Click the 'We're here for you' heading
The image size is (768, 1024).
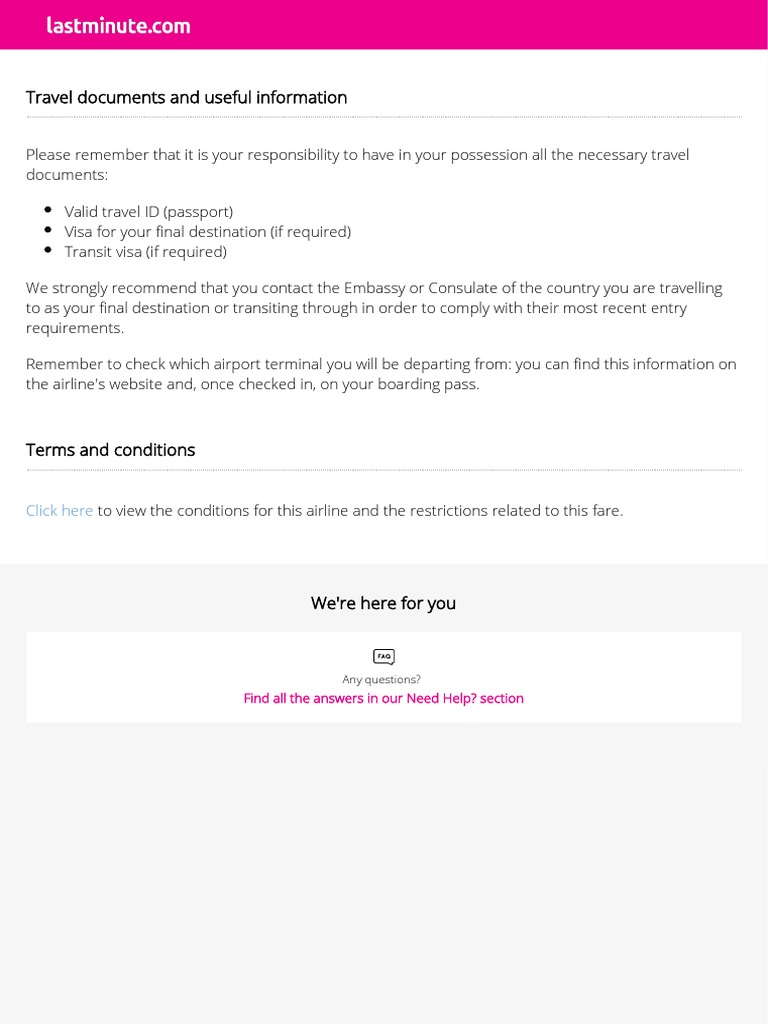383,603
